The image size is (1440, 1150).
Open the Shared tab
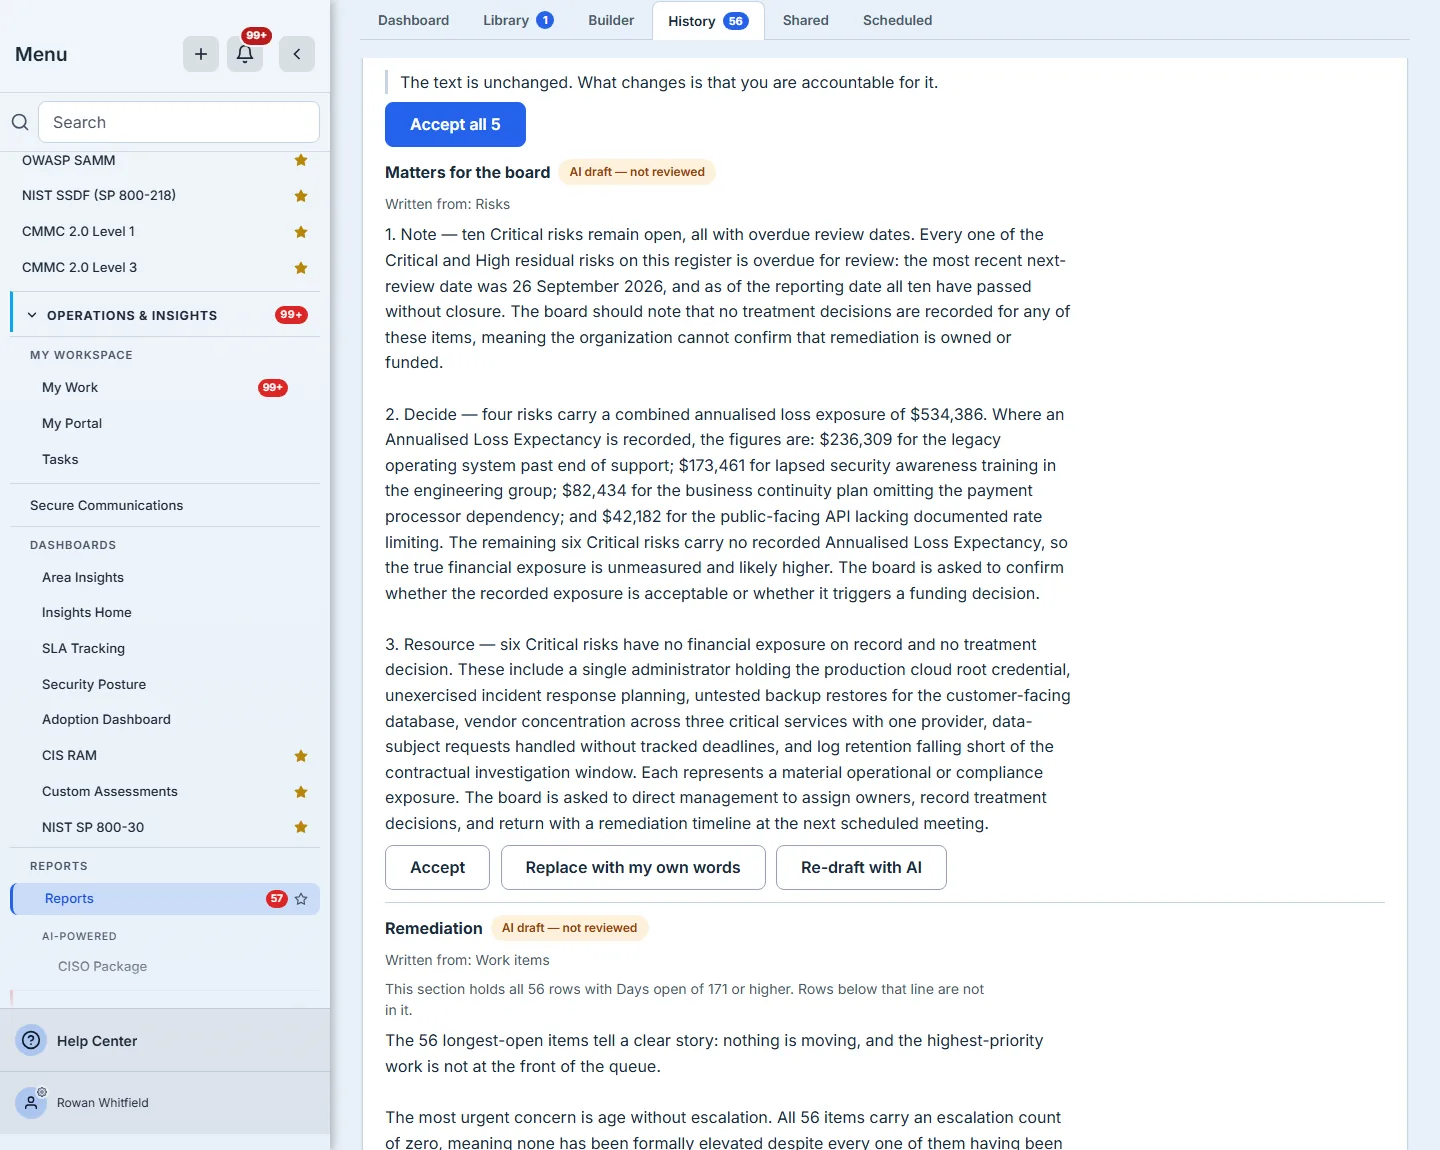click(806, 20)
